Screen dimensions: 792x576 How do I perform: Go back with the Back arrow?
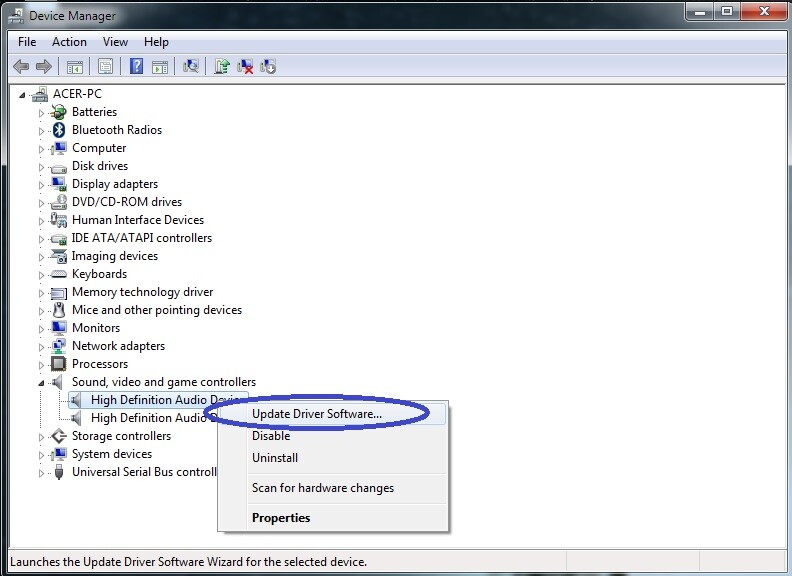click(x=21, y=66)
